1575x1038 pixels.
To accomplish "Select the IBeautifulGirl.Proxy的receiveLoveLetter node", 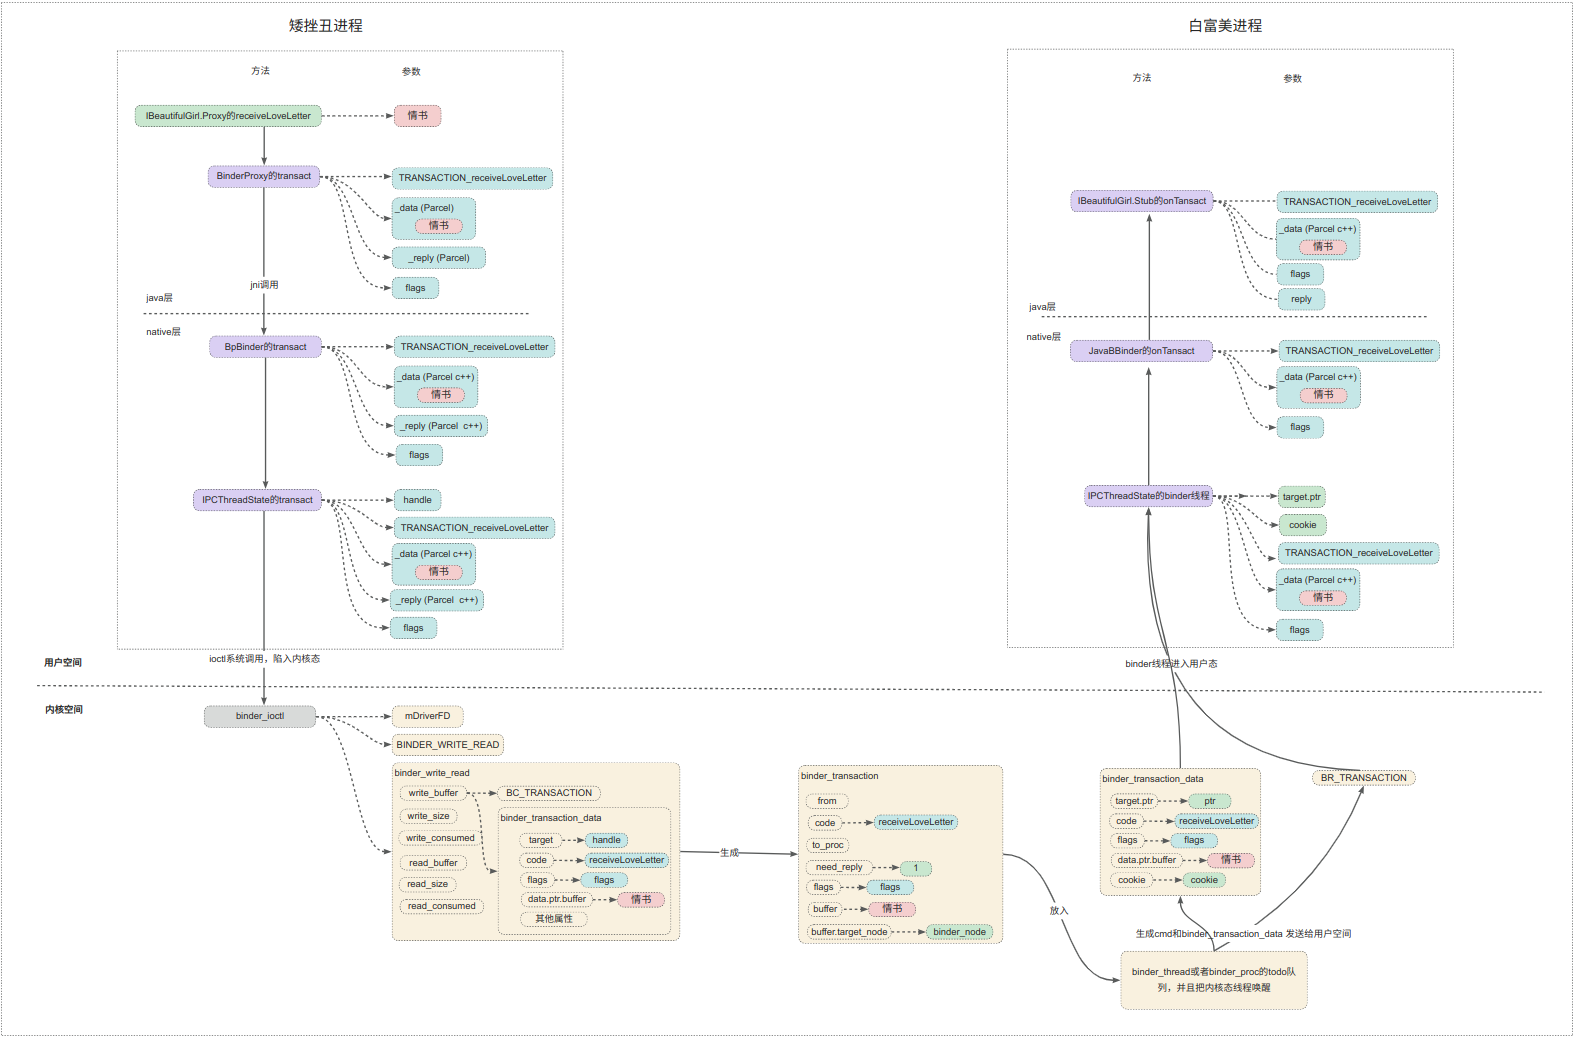I will [228, 116].
